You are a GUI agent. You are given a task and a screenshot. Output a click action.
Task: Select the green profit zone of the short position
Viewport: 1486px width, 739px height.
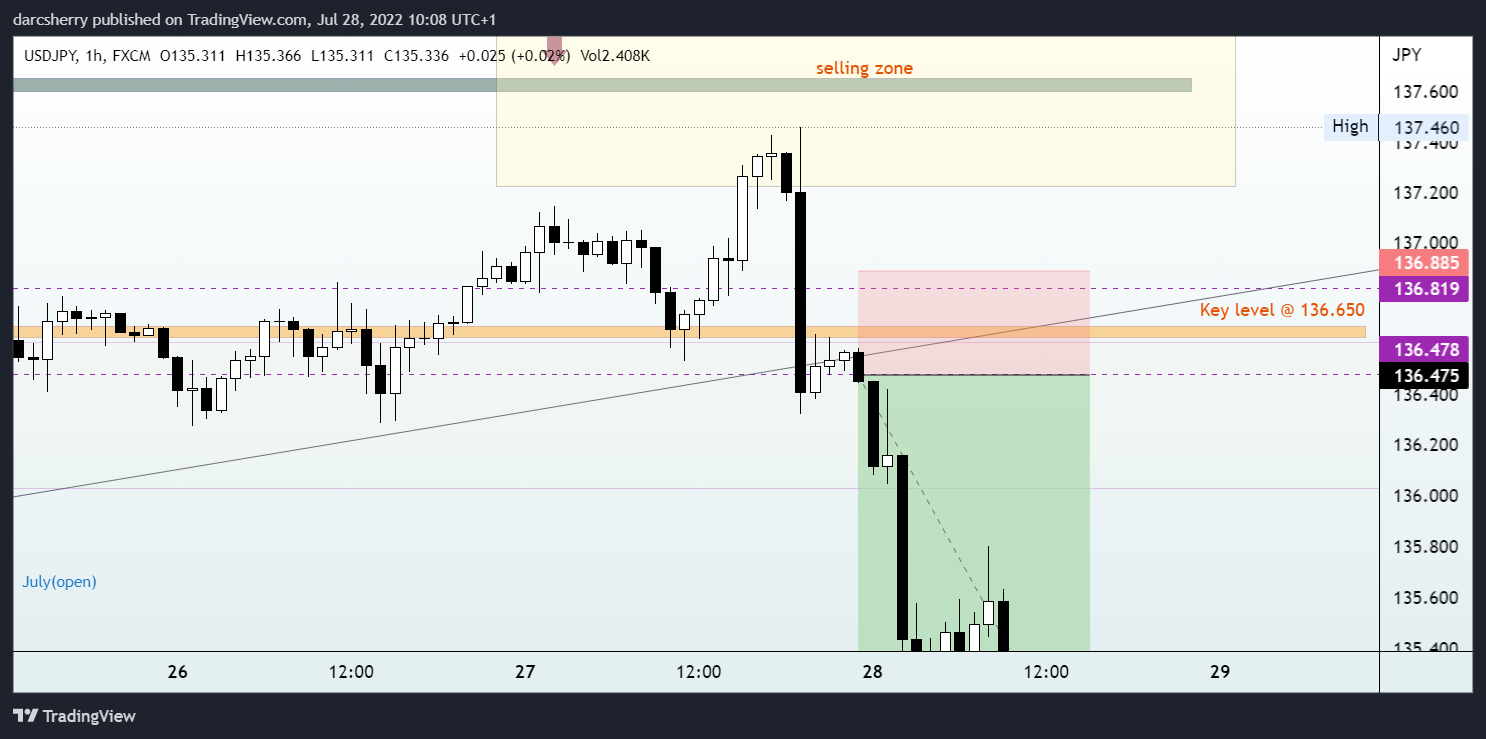pyautogui.click(x=973, y=513)
